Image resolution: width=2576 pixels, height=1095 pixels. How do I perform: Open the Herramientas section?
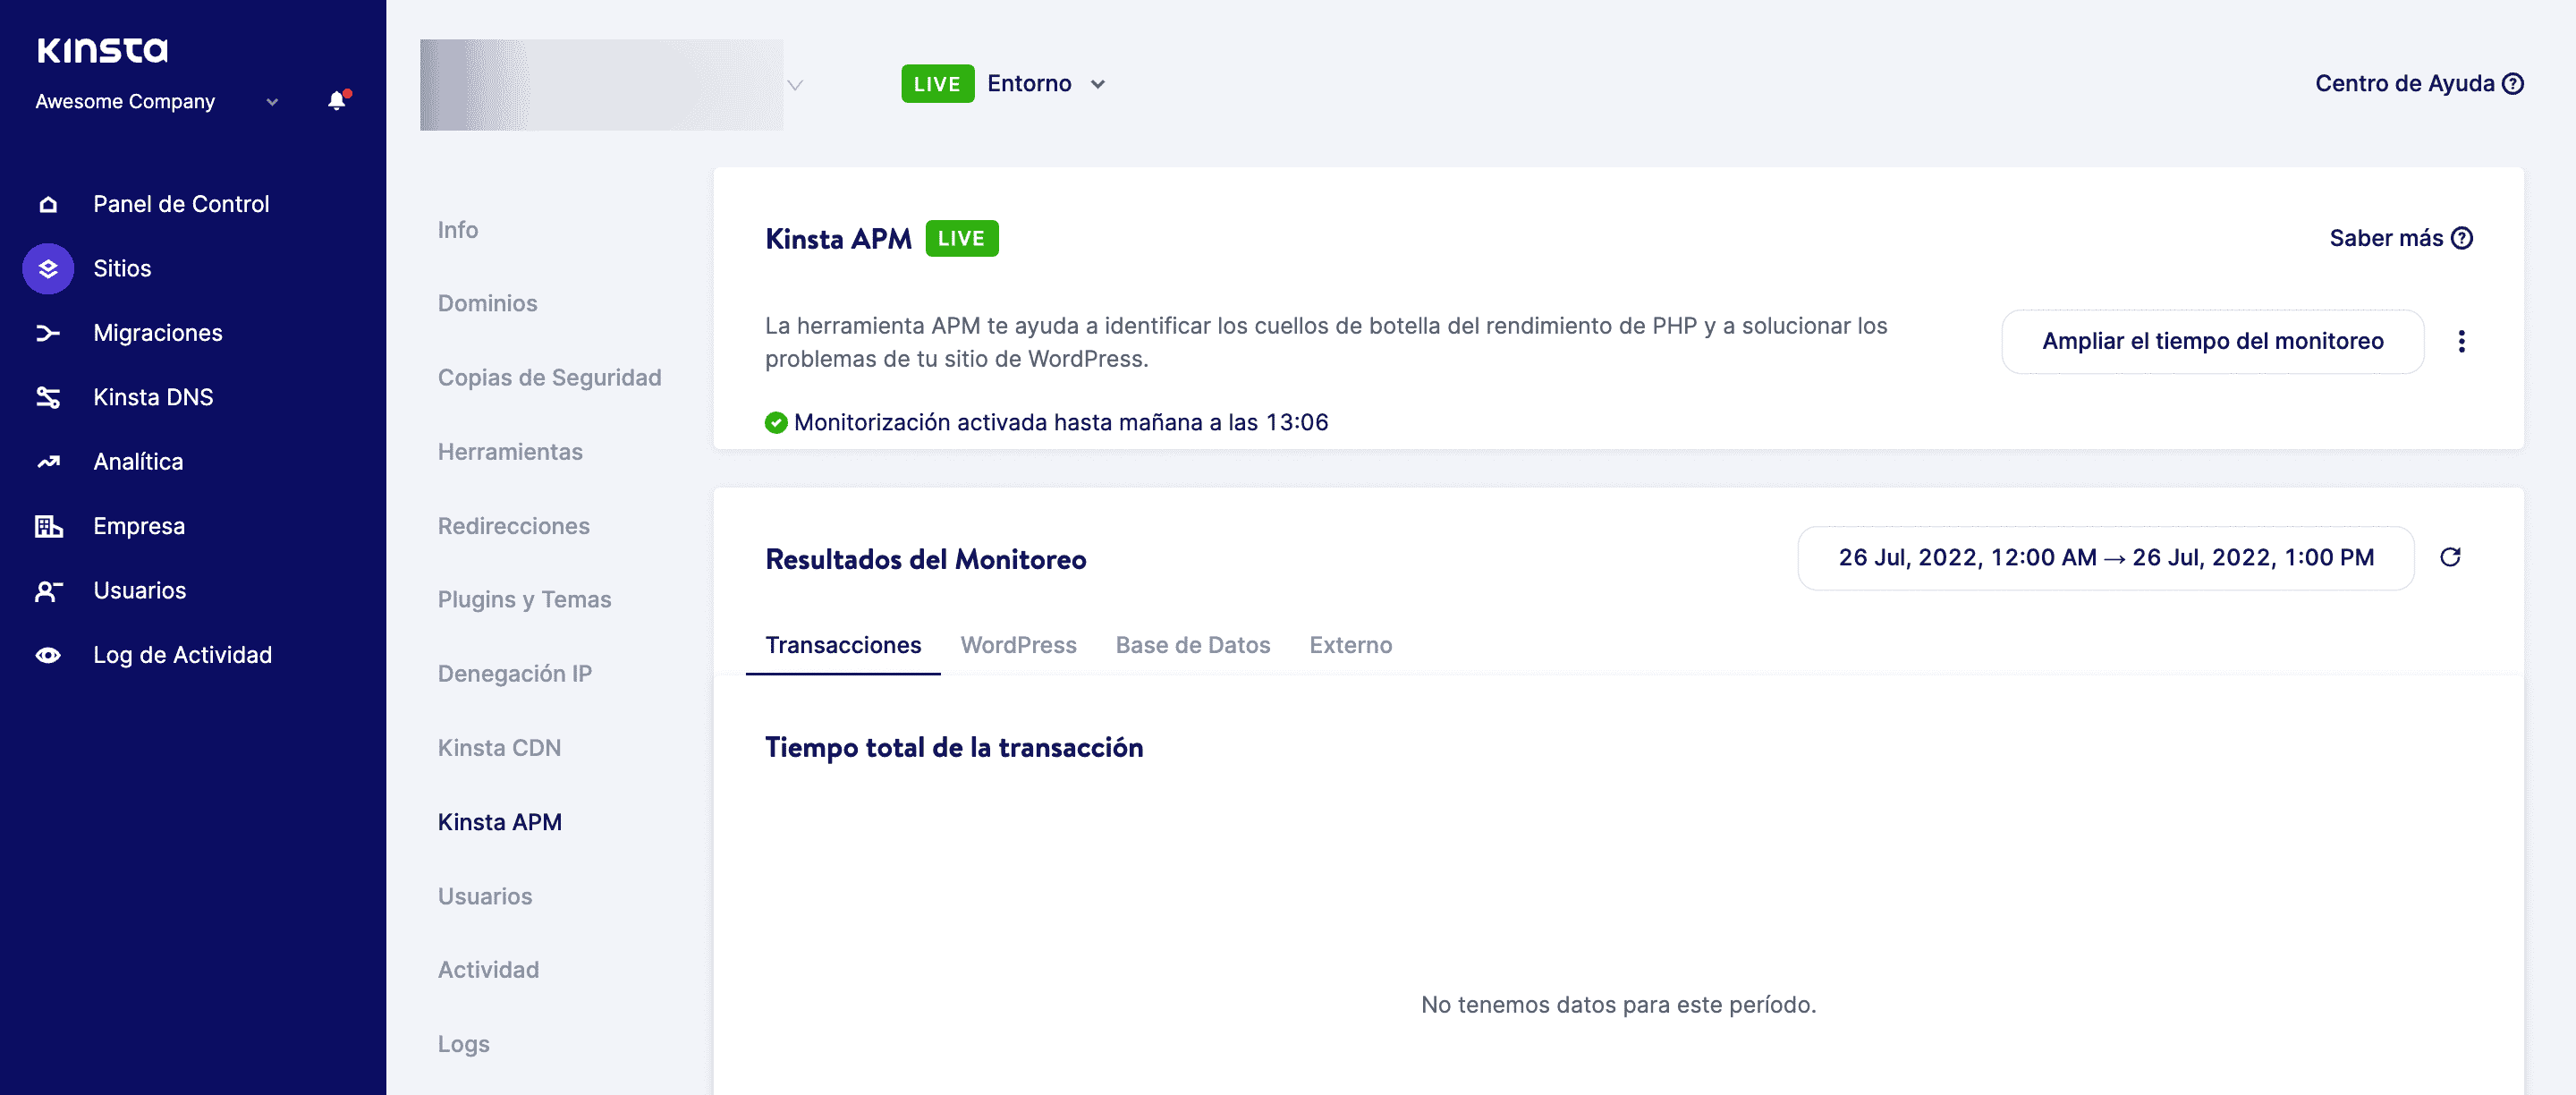(510, 452)
